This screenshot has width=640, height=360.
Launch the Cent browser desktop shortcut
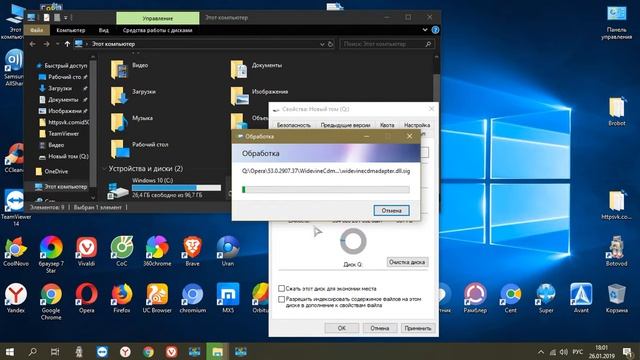click(511, 298)
